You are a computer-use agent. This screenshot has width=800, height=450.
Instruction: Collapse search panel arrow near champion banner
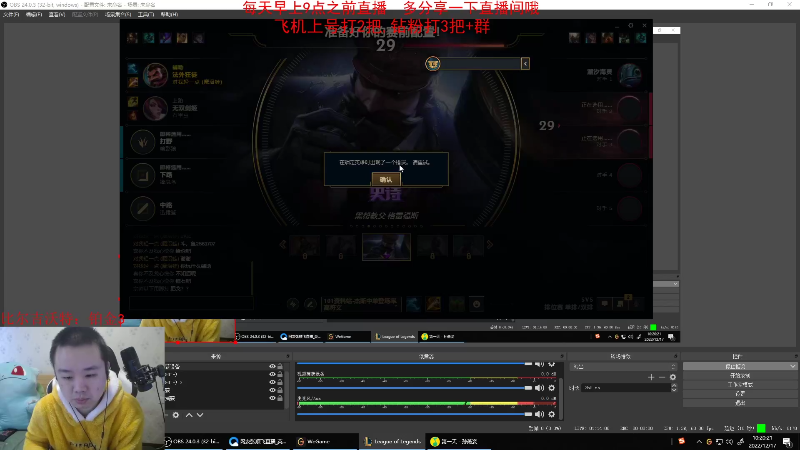pyautogui.click(x=525, y=63)
